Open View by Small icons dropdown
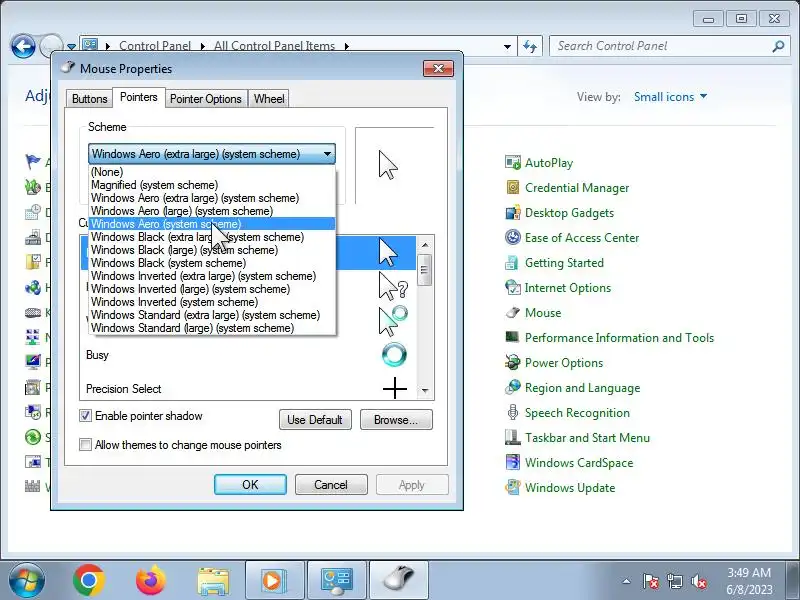The width and height of the screenshot is (800, 600). click(670, 97)
